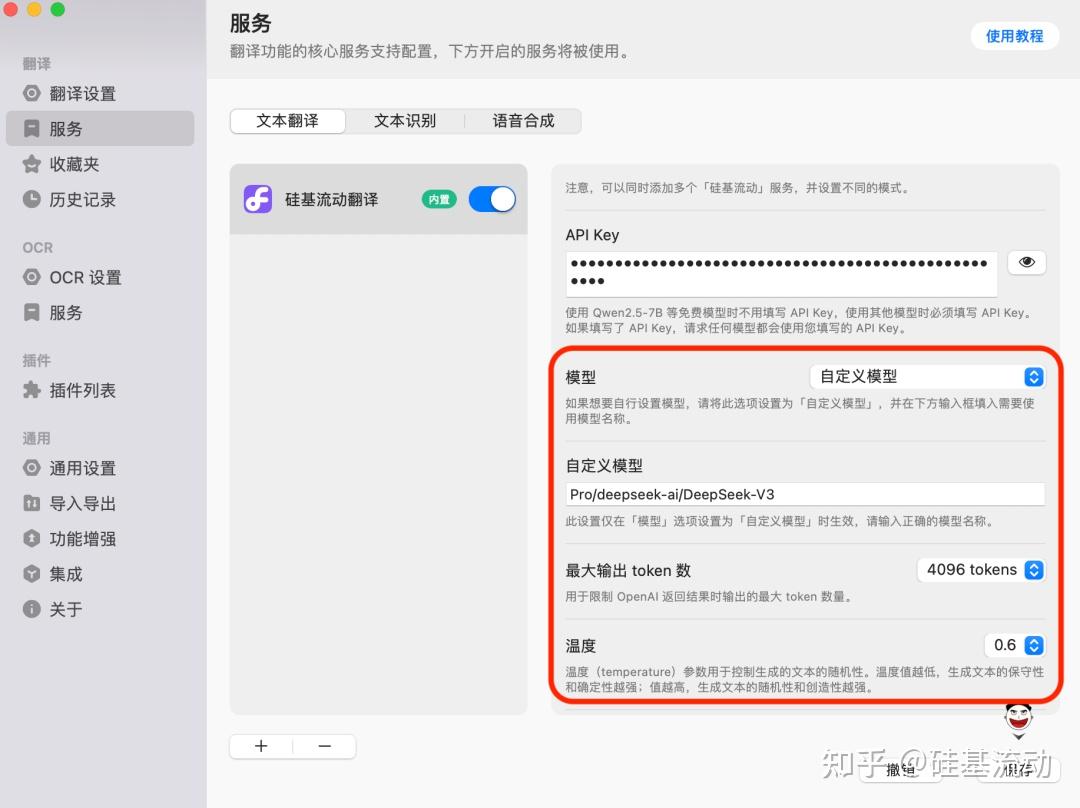Toggle visibility of the API Key field
Screen dimensions: 1080x808
click(x=1026, y=262)
